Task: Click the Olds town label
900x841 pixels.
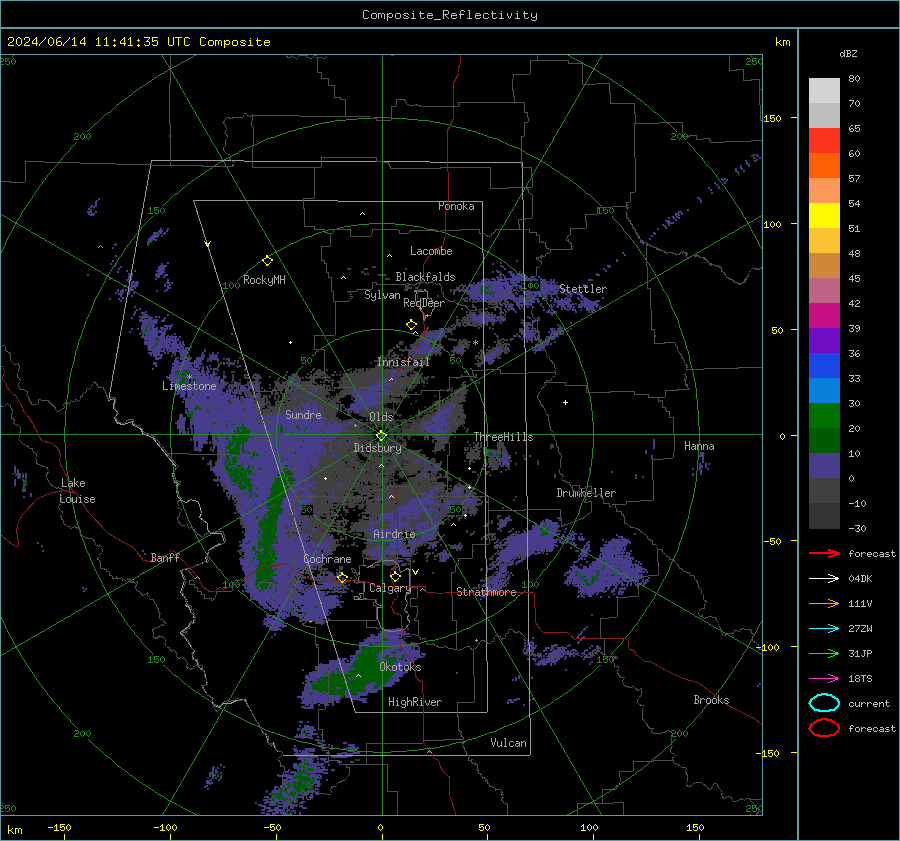Action: [381, 417]
